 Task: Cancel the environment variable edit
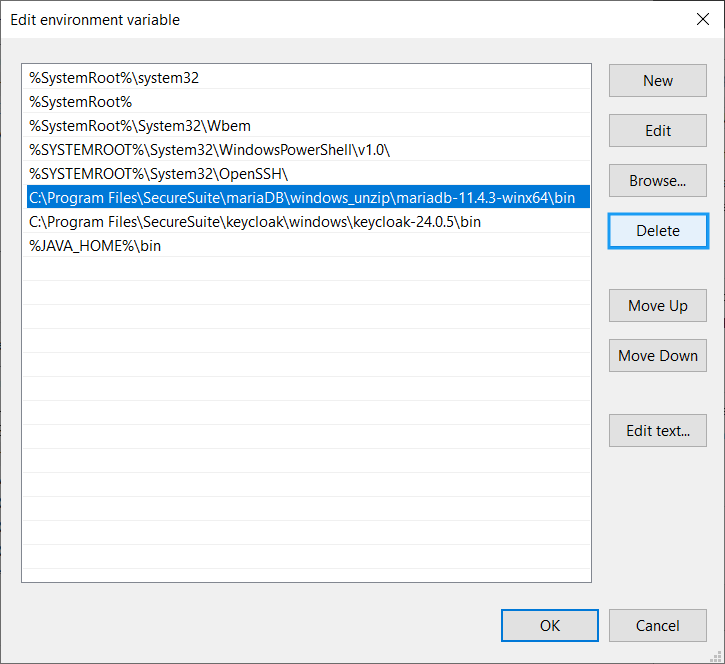coord(657,625)
